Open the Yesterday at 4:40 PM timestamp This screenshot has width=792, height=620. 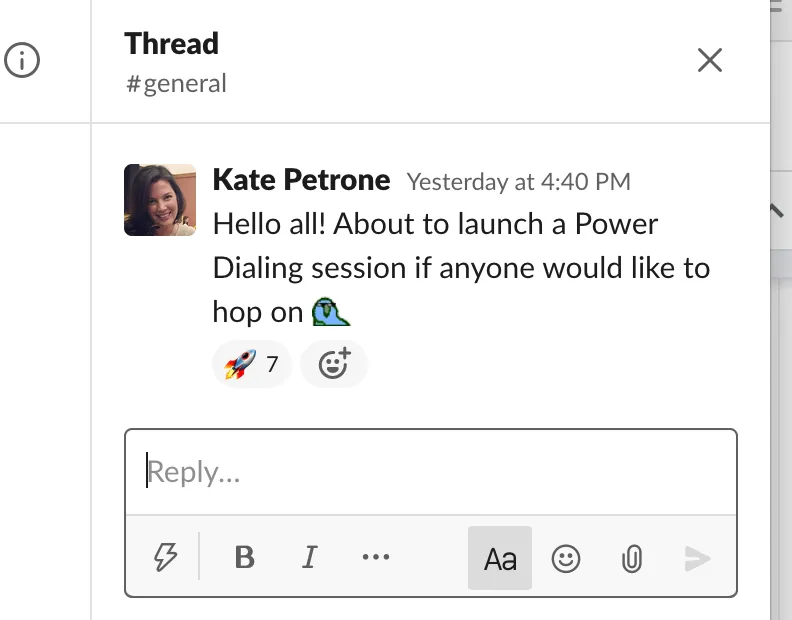pos(518,182)
